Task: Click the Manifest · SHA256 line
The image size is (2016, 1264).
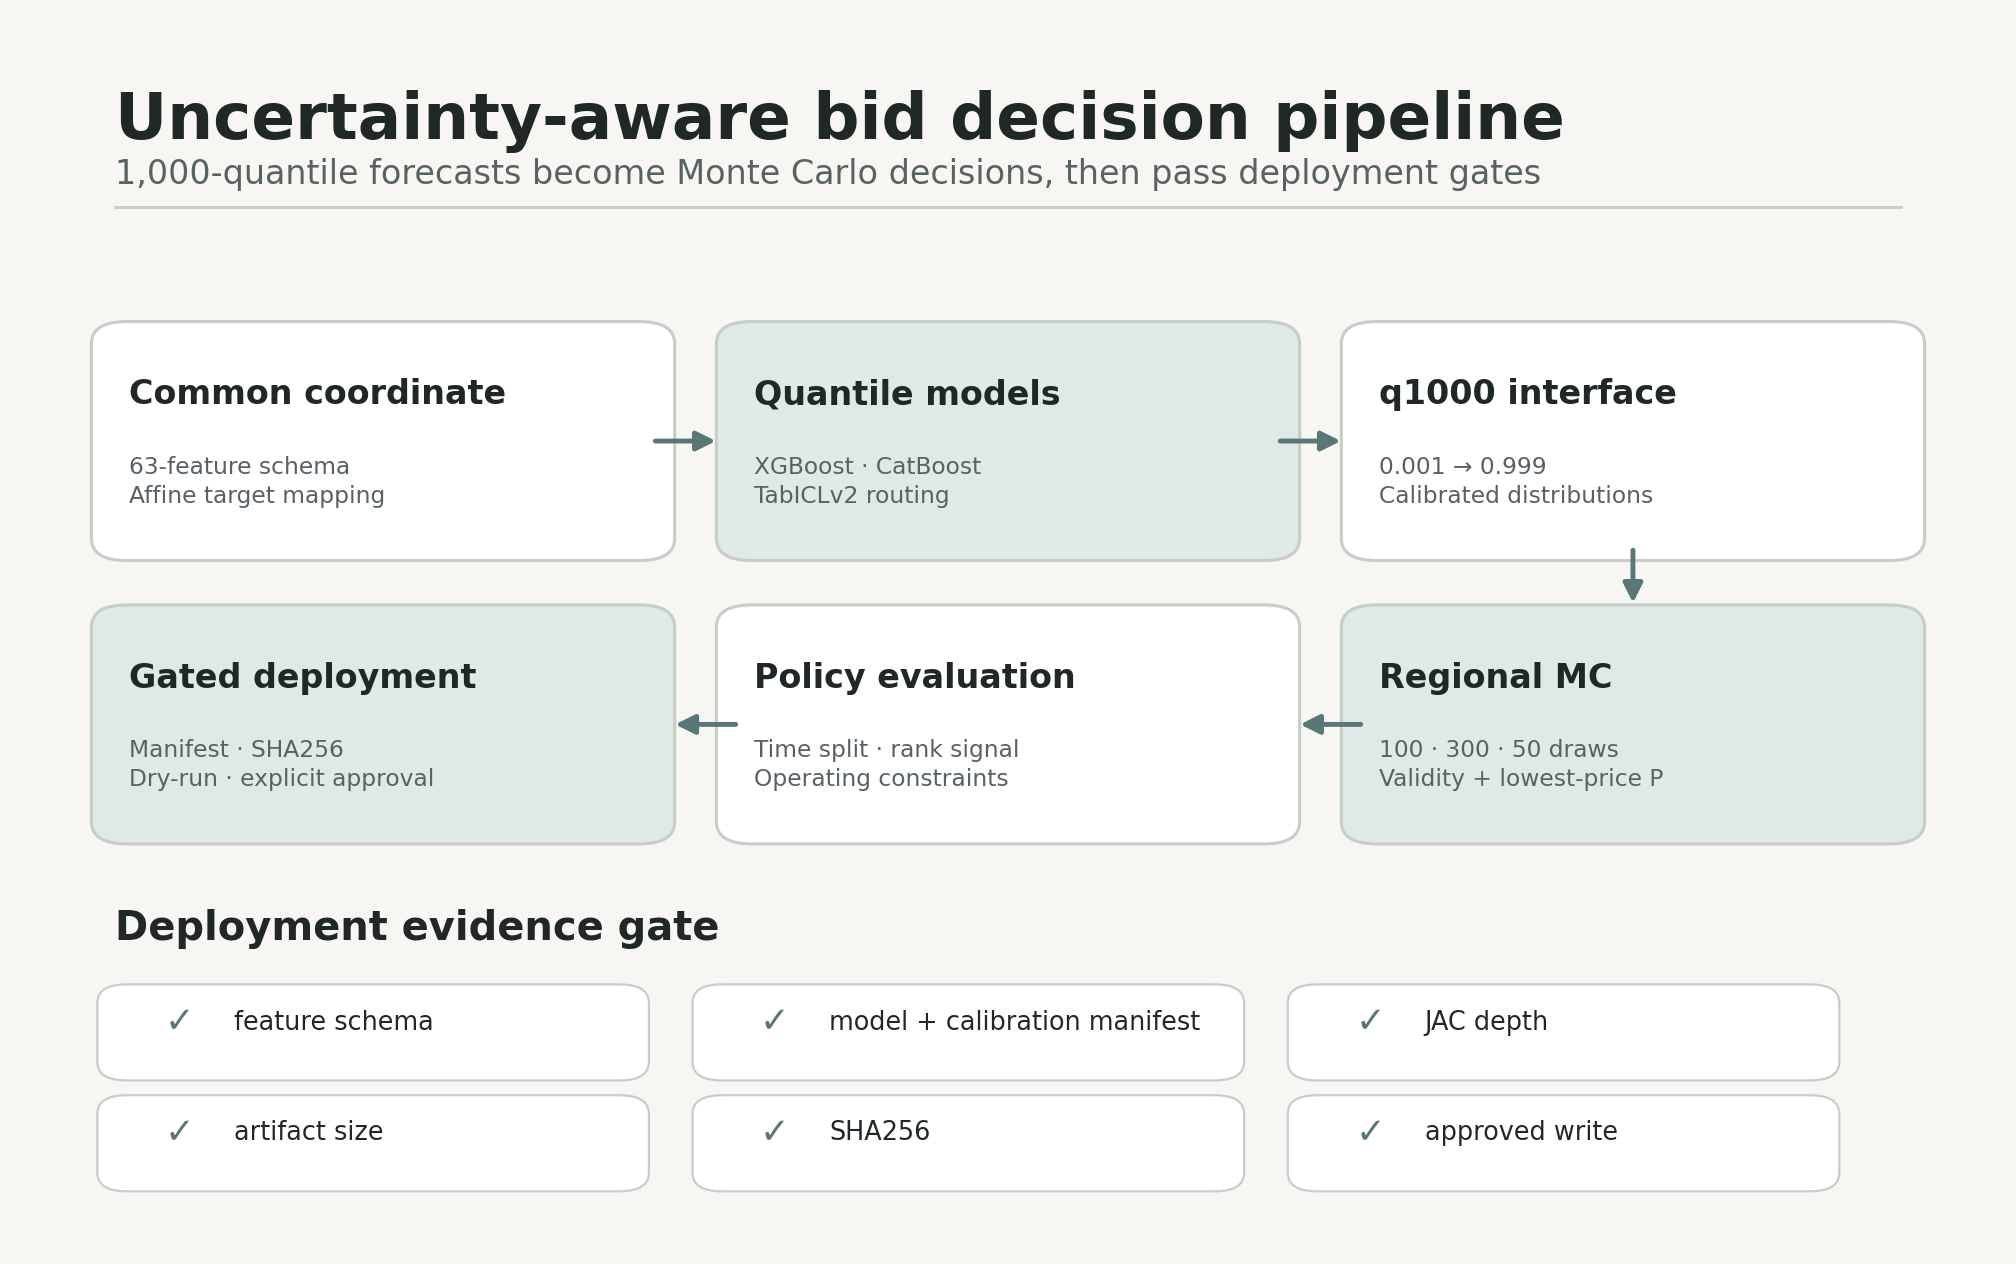Action: [236, 750]
